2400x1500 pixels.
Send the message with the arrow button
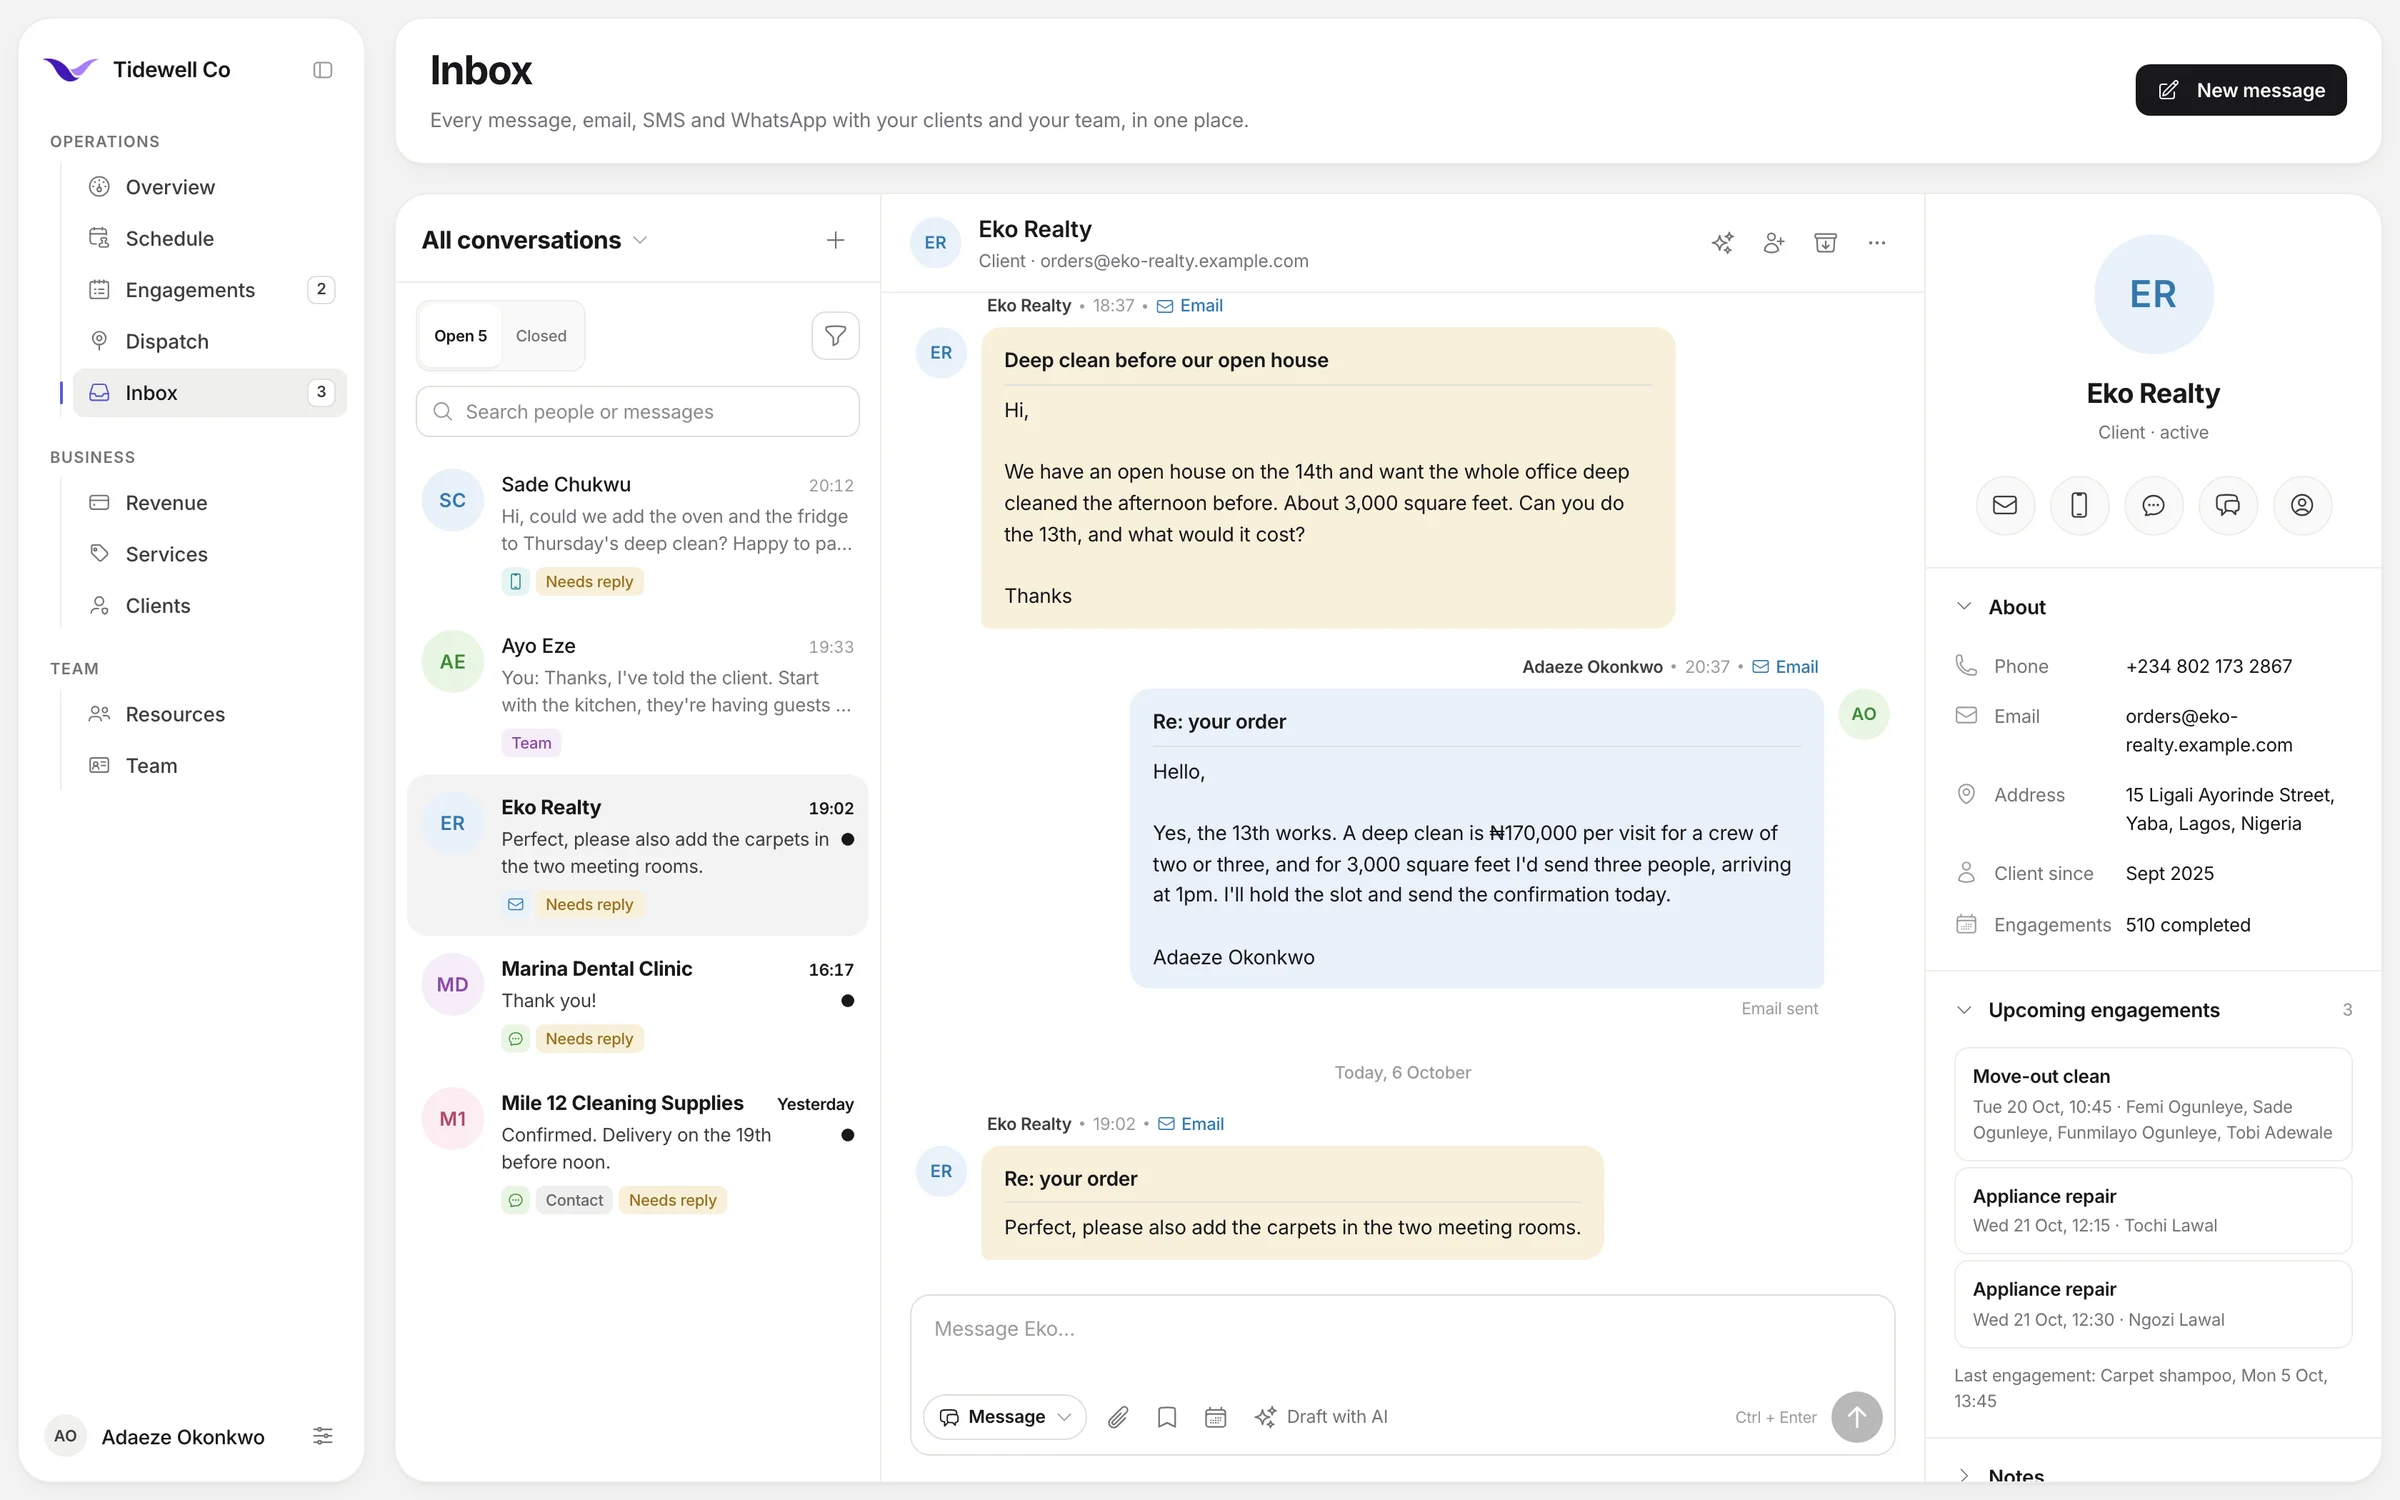1856,1417
